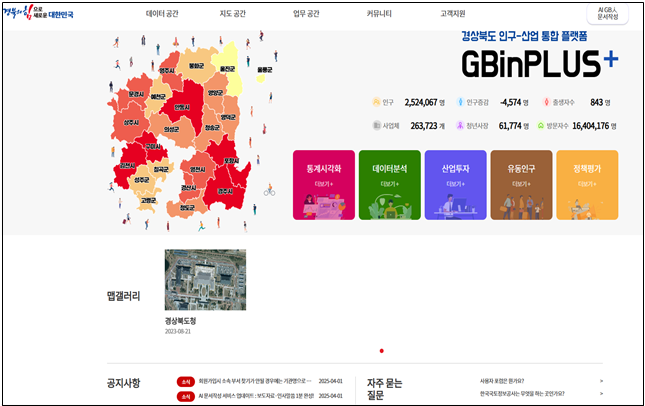The image size is (645, 406).
Task: Click the 사업체 statistic icon
Action: coord(377,126)
